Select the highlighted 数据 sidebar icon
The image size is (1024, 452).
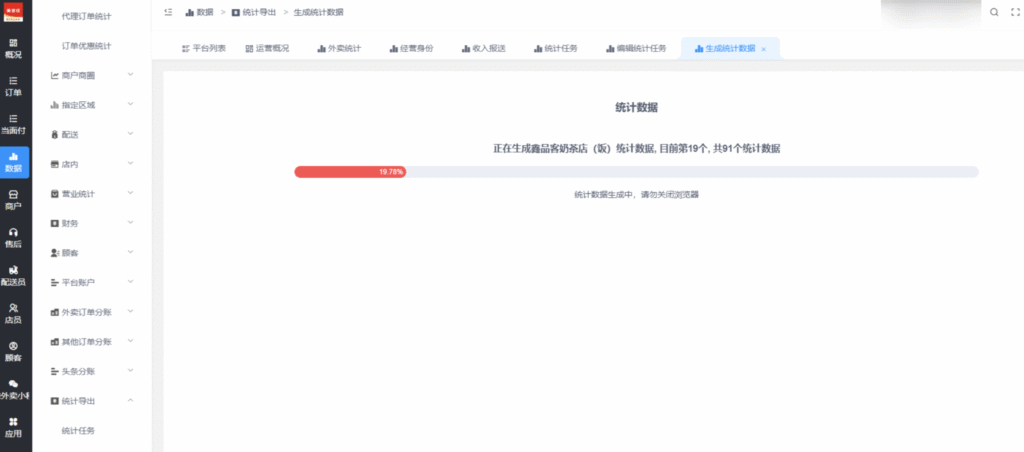pos(14,162)
